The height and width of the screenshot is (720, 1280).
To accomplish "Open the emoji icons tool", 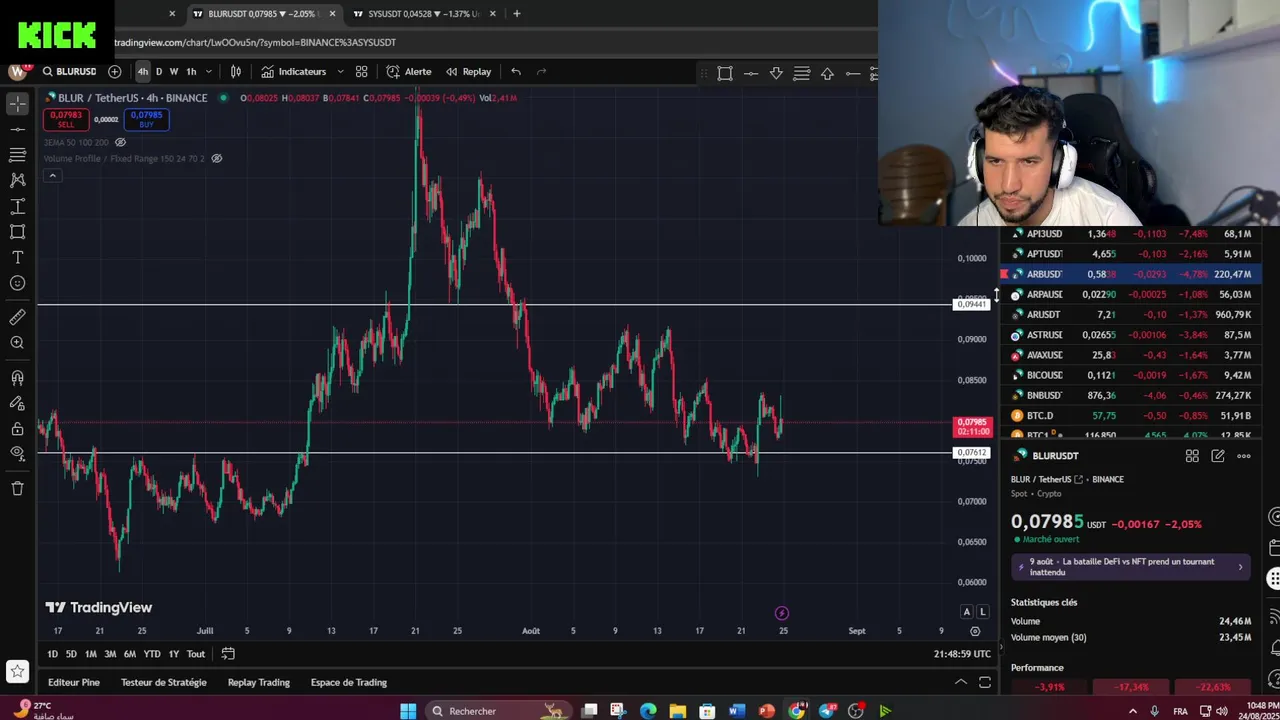I will coord(17,283).
